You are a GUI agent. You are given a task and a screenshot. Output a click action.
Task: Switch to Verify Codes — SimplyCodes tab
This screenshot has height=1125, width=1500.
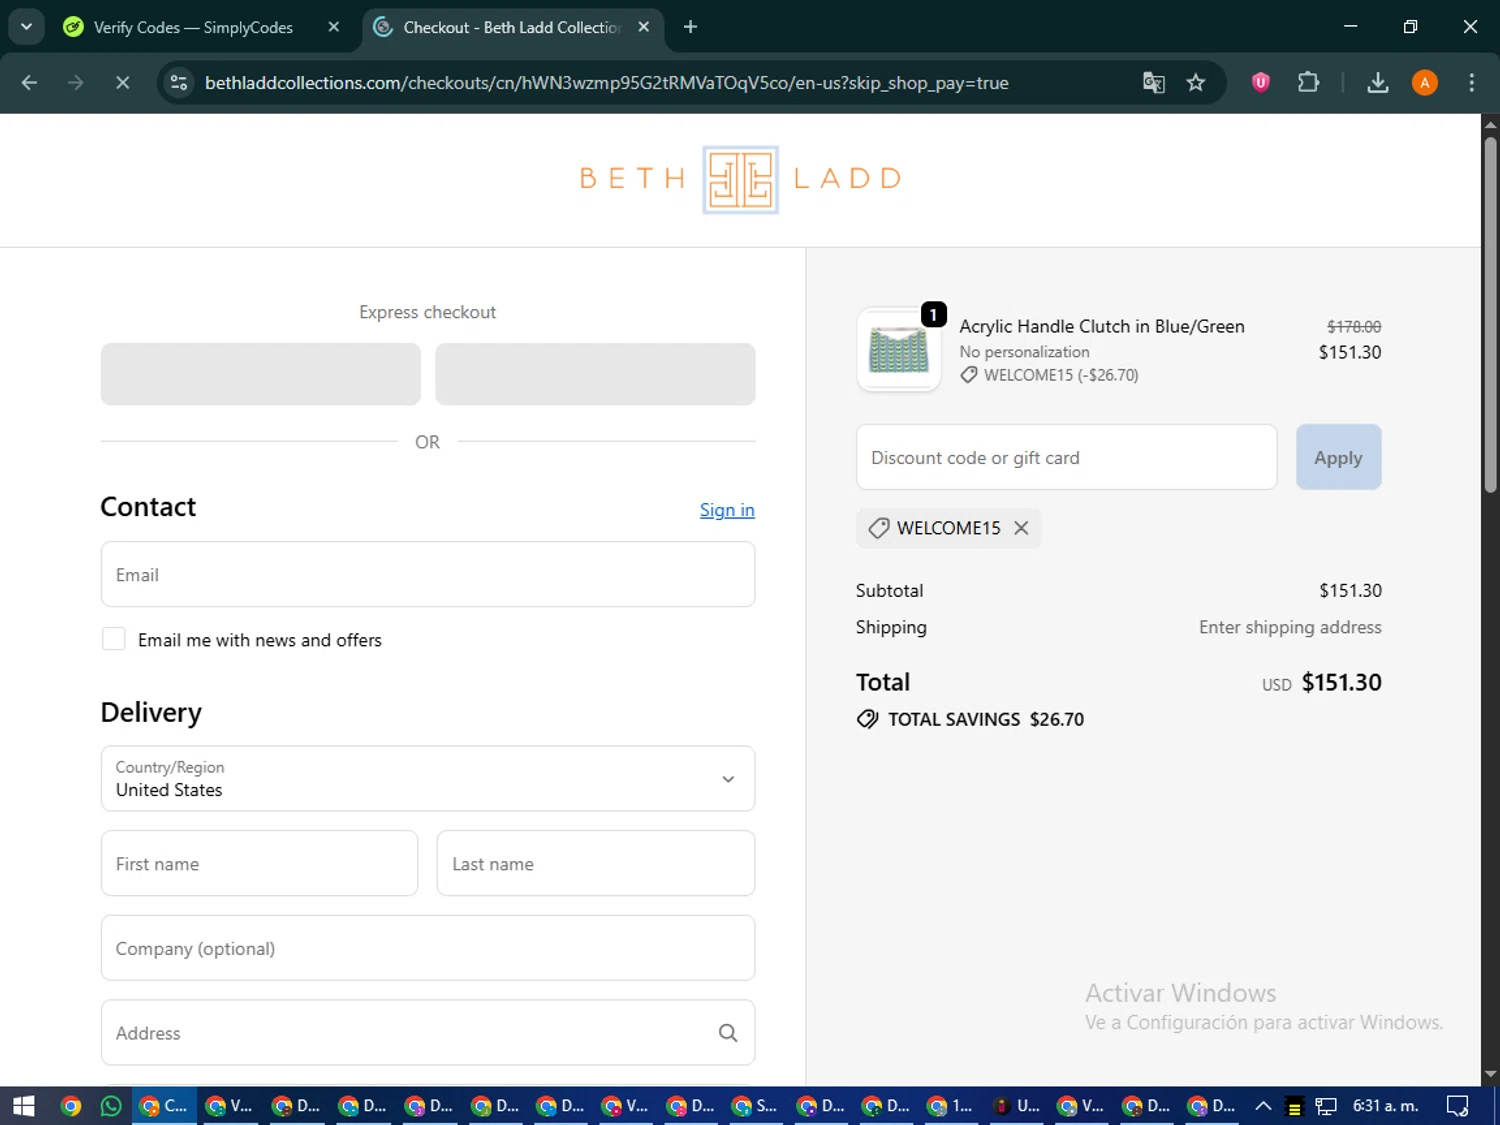(193, 27)
